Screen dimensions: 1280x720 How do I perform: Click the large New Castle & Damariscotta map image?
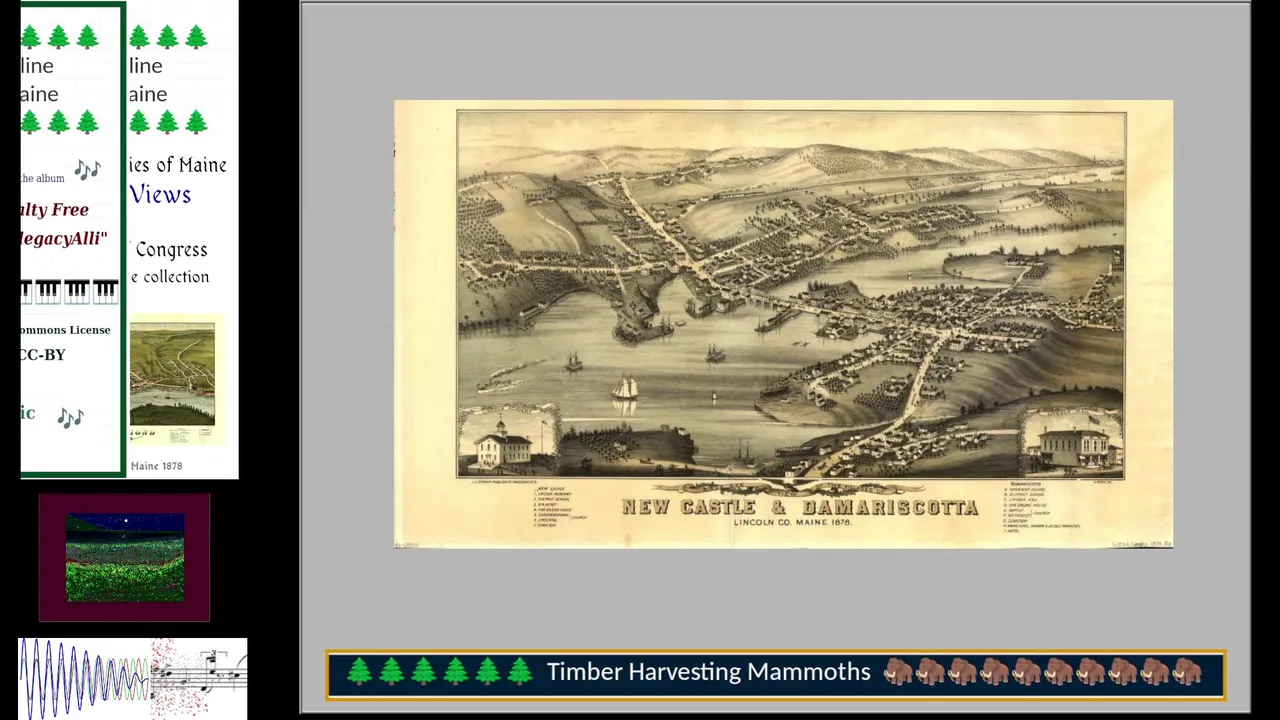(784, 324)
